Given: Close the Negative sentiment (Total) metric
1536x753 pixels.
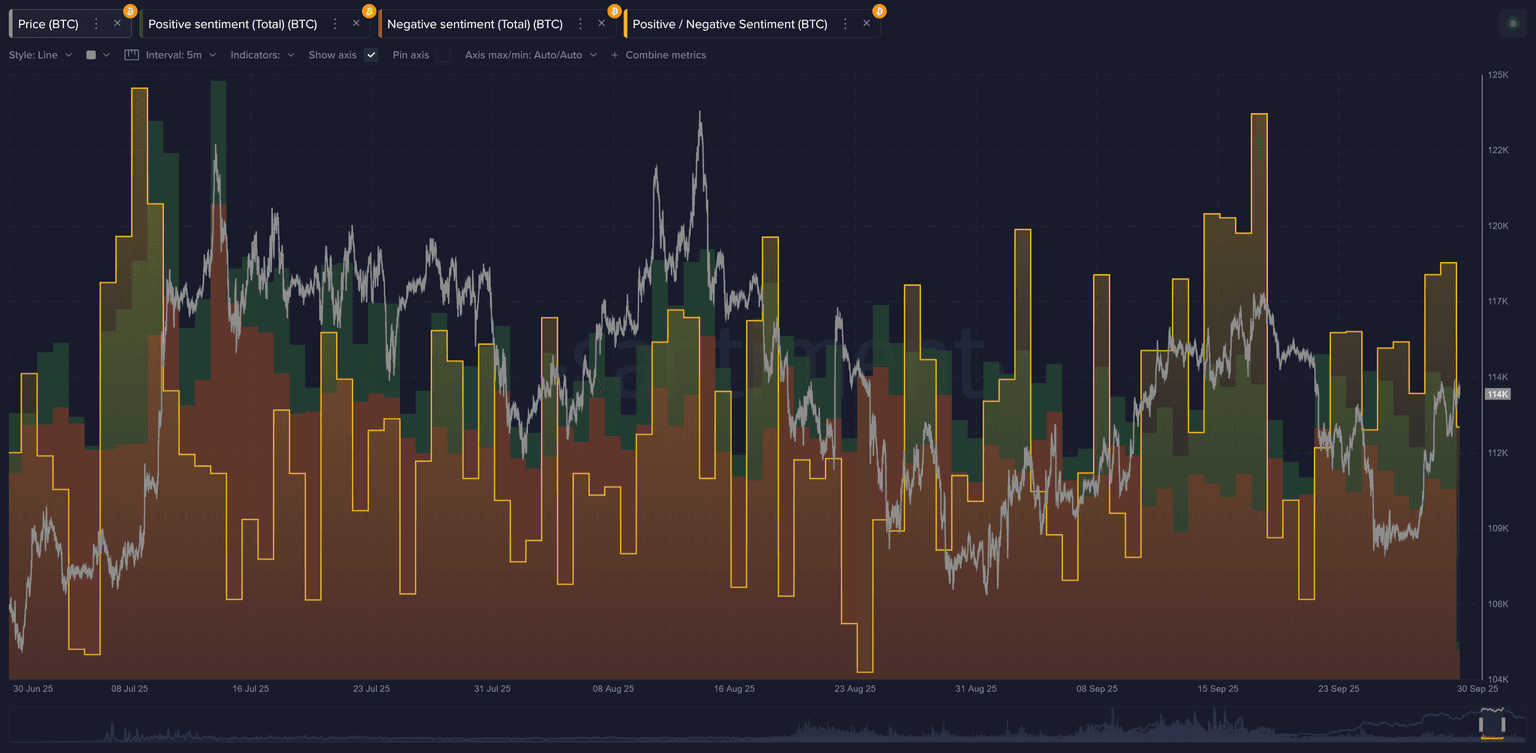Looking at the screenshot, I should coord(601,24).
